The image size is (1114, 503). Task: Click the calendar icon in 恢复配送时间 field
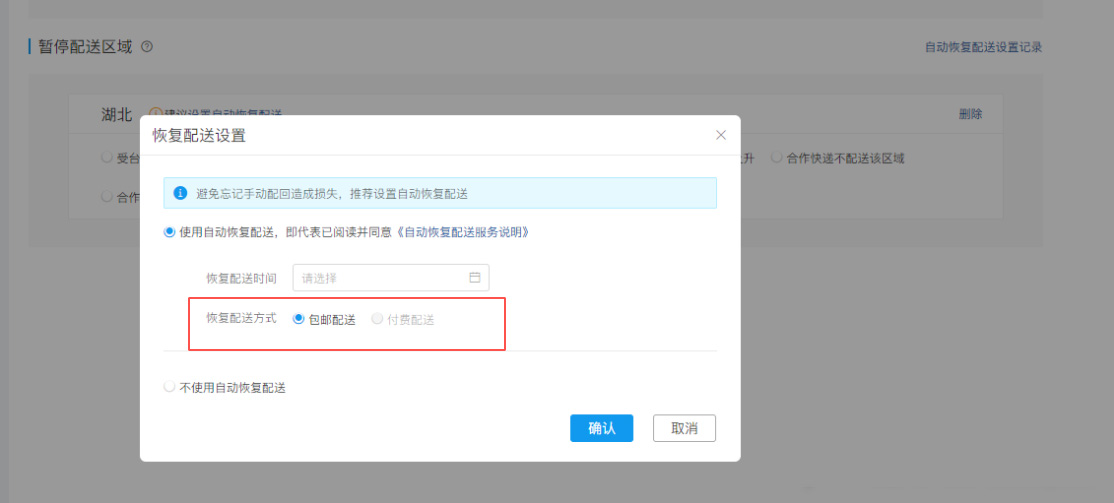click(x=475, y=278)
